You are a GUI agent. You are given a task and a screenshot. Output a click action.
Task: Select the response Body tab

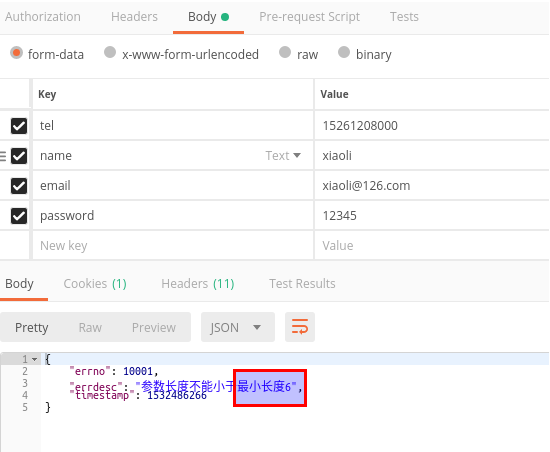20,283
